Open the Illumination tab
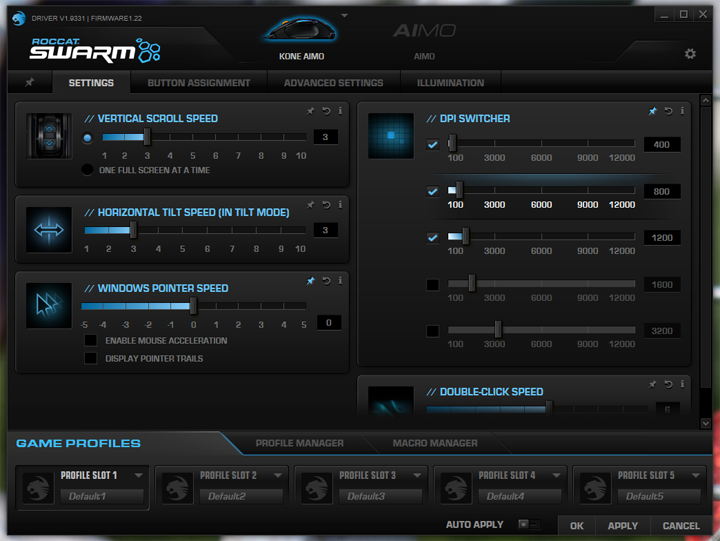The image size is (720, 541). (x=450, y=83)
